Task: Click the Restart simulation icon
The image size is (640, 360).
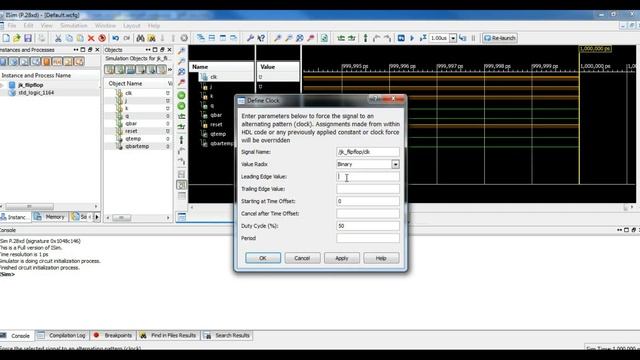Action: pyautogui.click(x=401, y=38)
